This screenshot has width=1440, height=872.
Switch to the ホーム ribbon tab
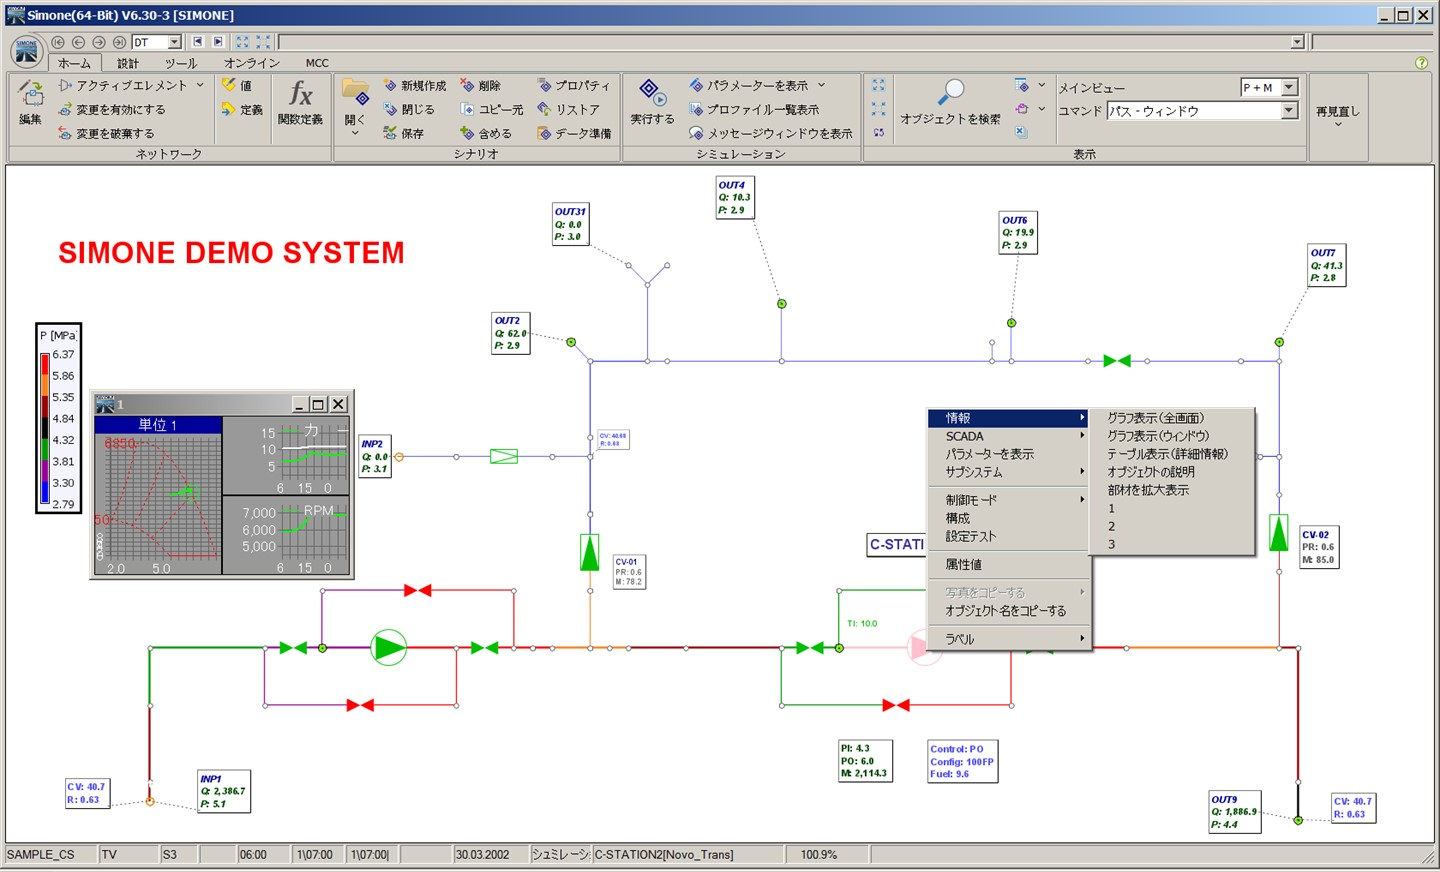[x=74, y=63]
